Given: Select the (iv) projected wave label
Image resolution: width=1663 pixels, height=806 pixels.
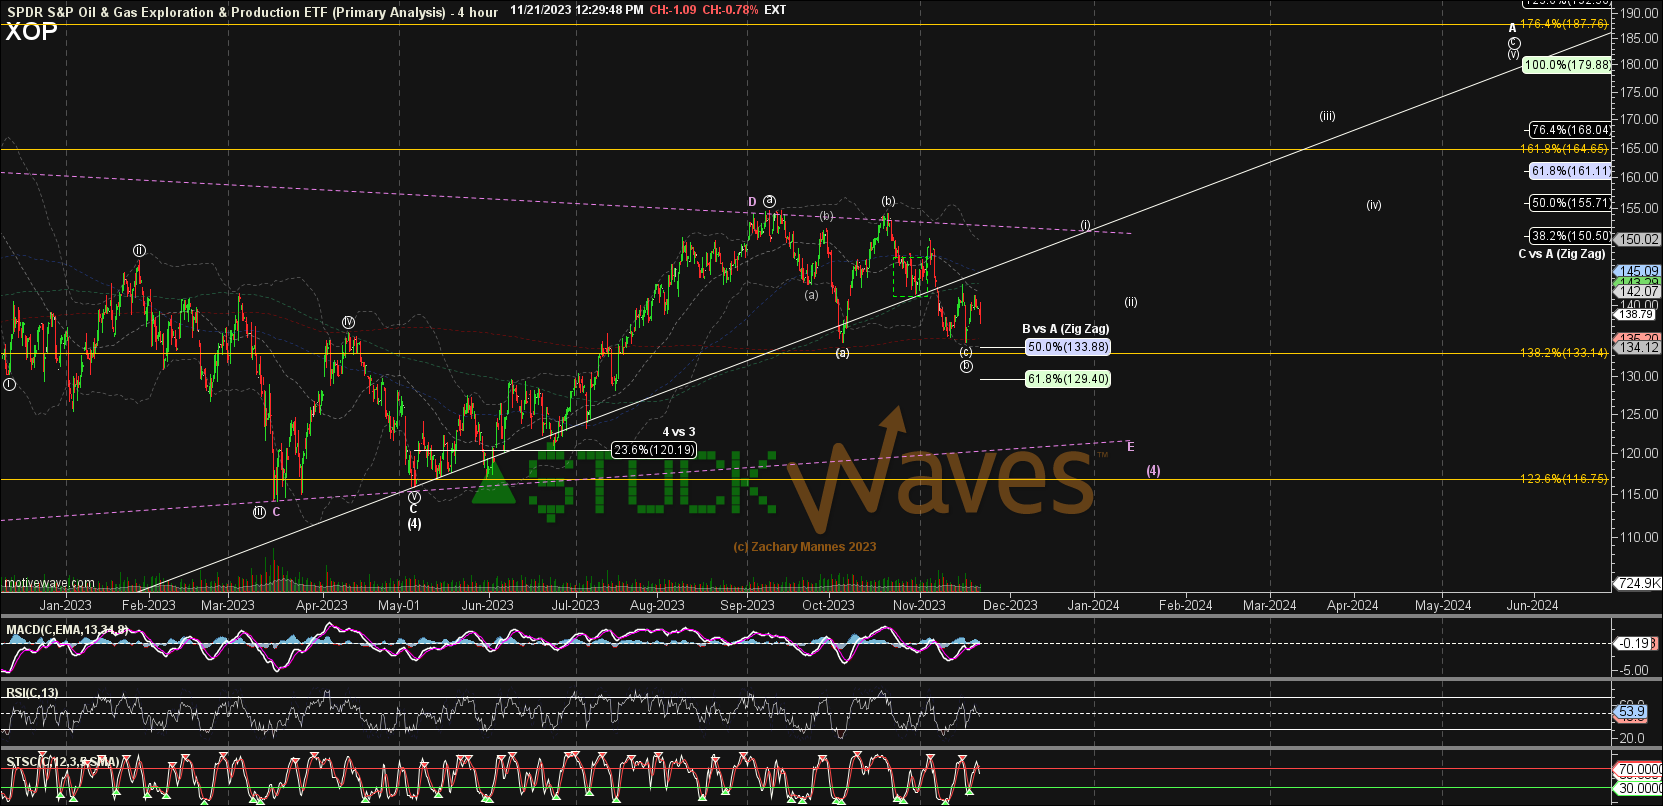Looking at the screenshot, I should [1374, 205].
